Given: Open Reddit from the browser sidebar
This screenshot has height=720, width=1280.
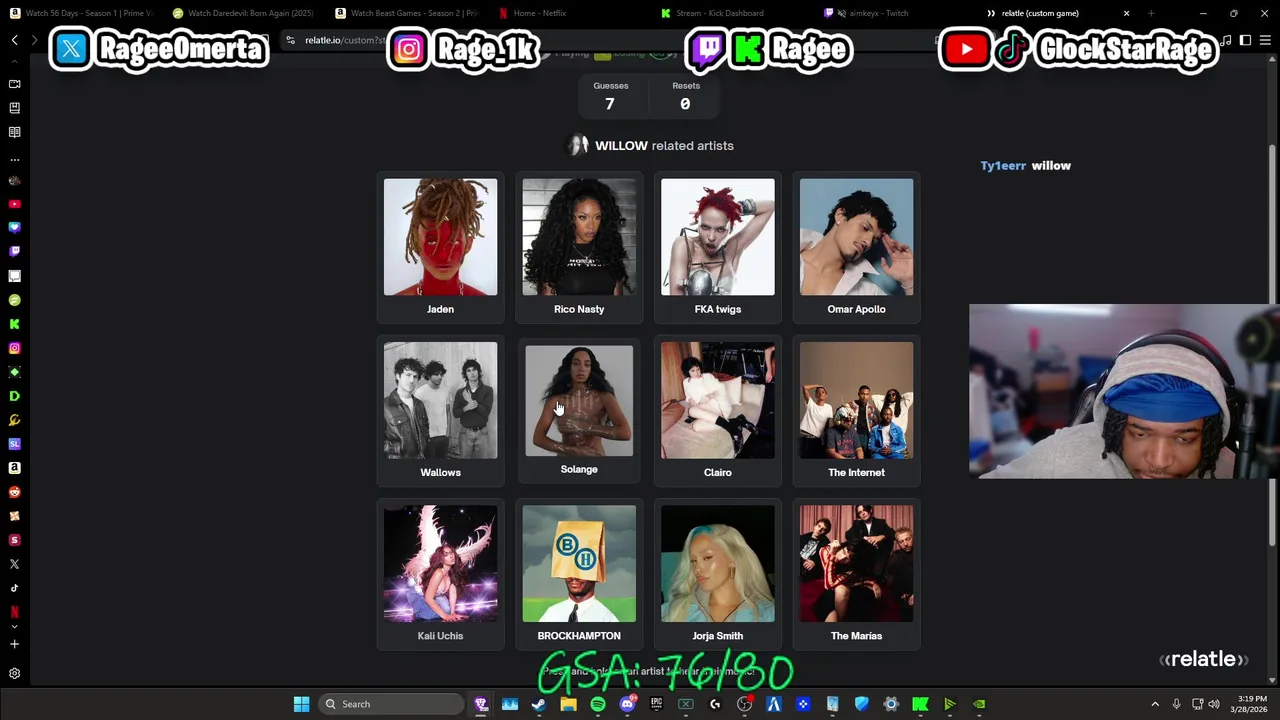Looking at the screenshot, I should (x=14, y=492).
